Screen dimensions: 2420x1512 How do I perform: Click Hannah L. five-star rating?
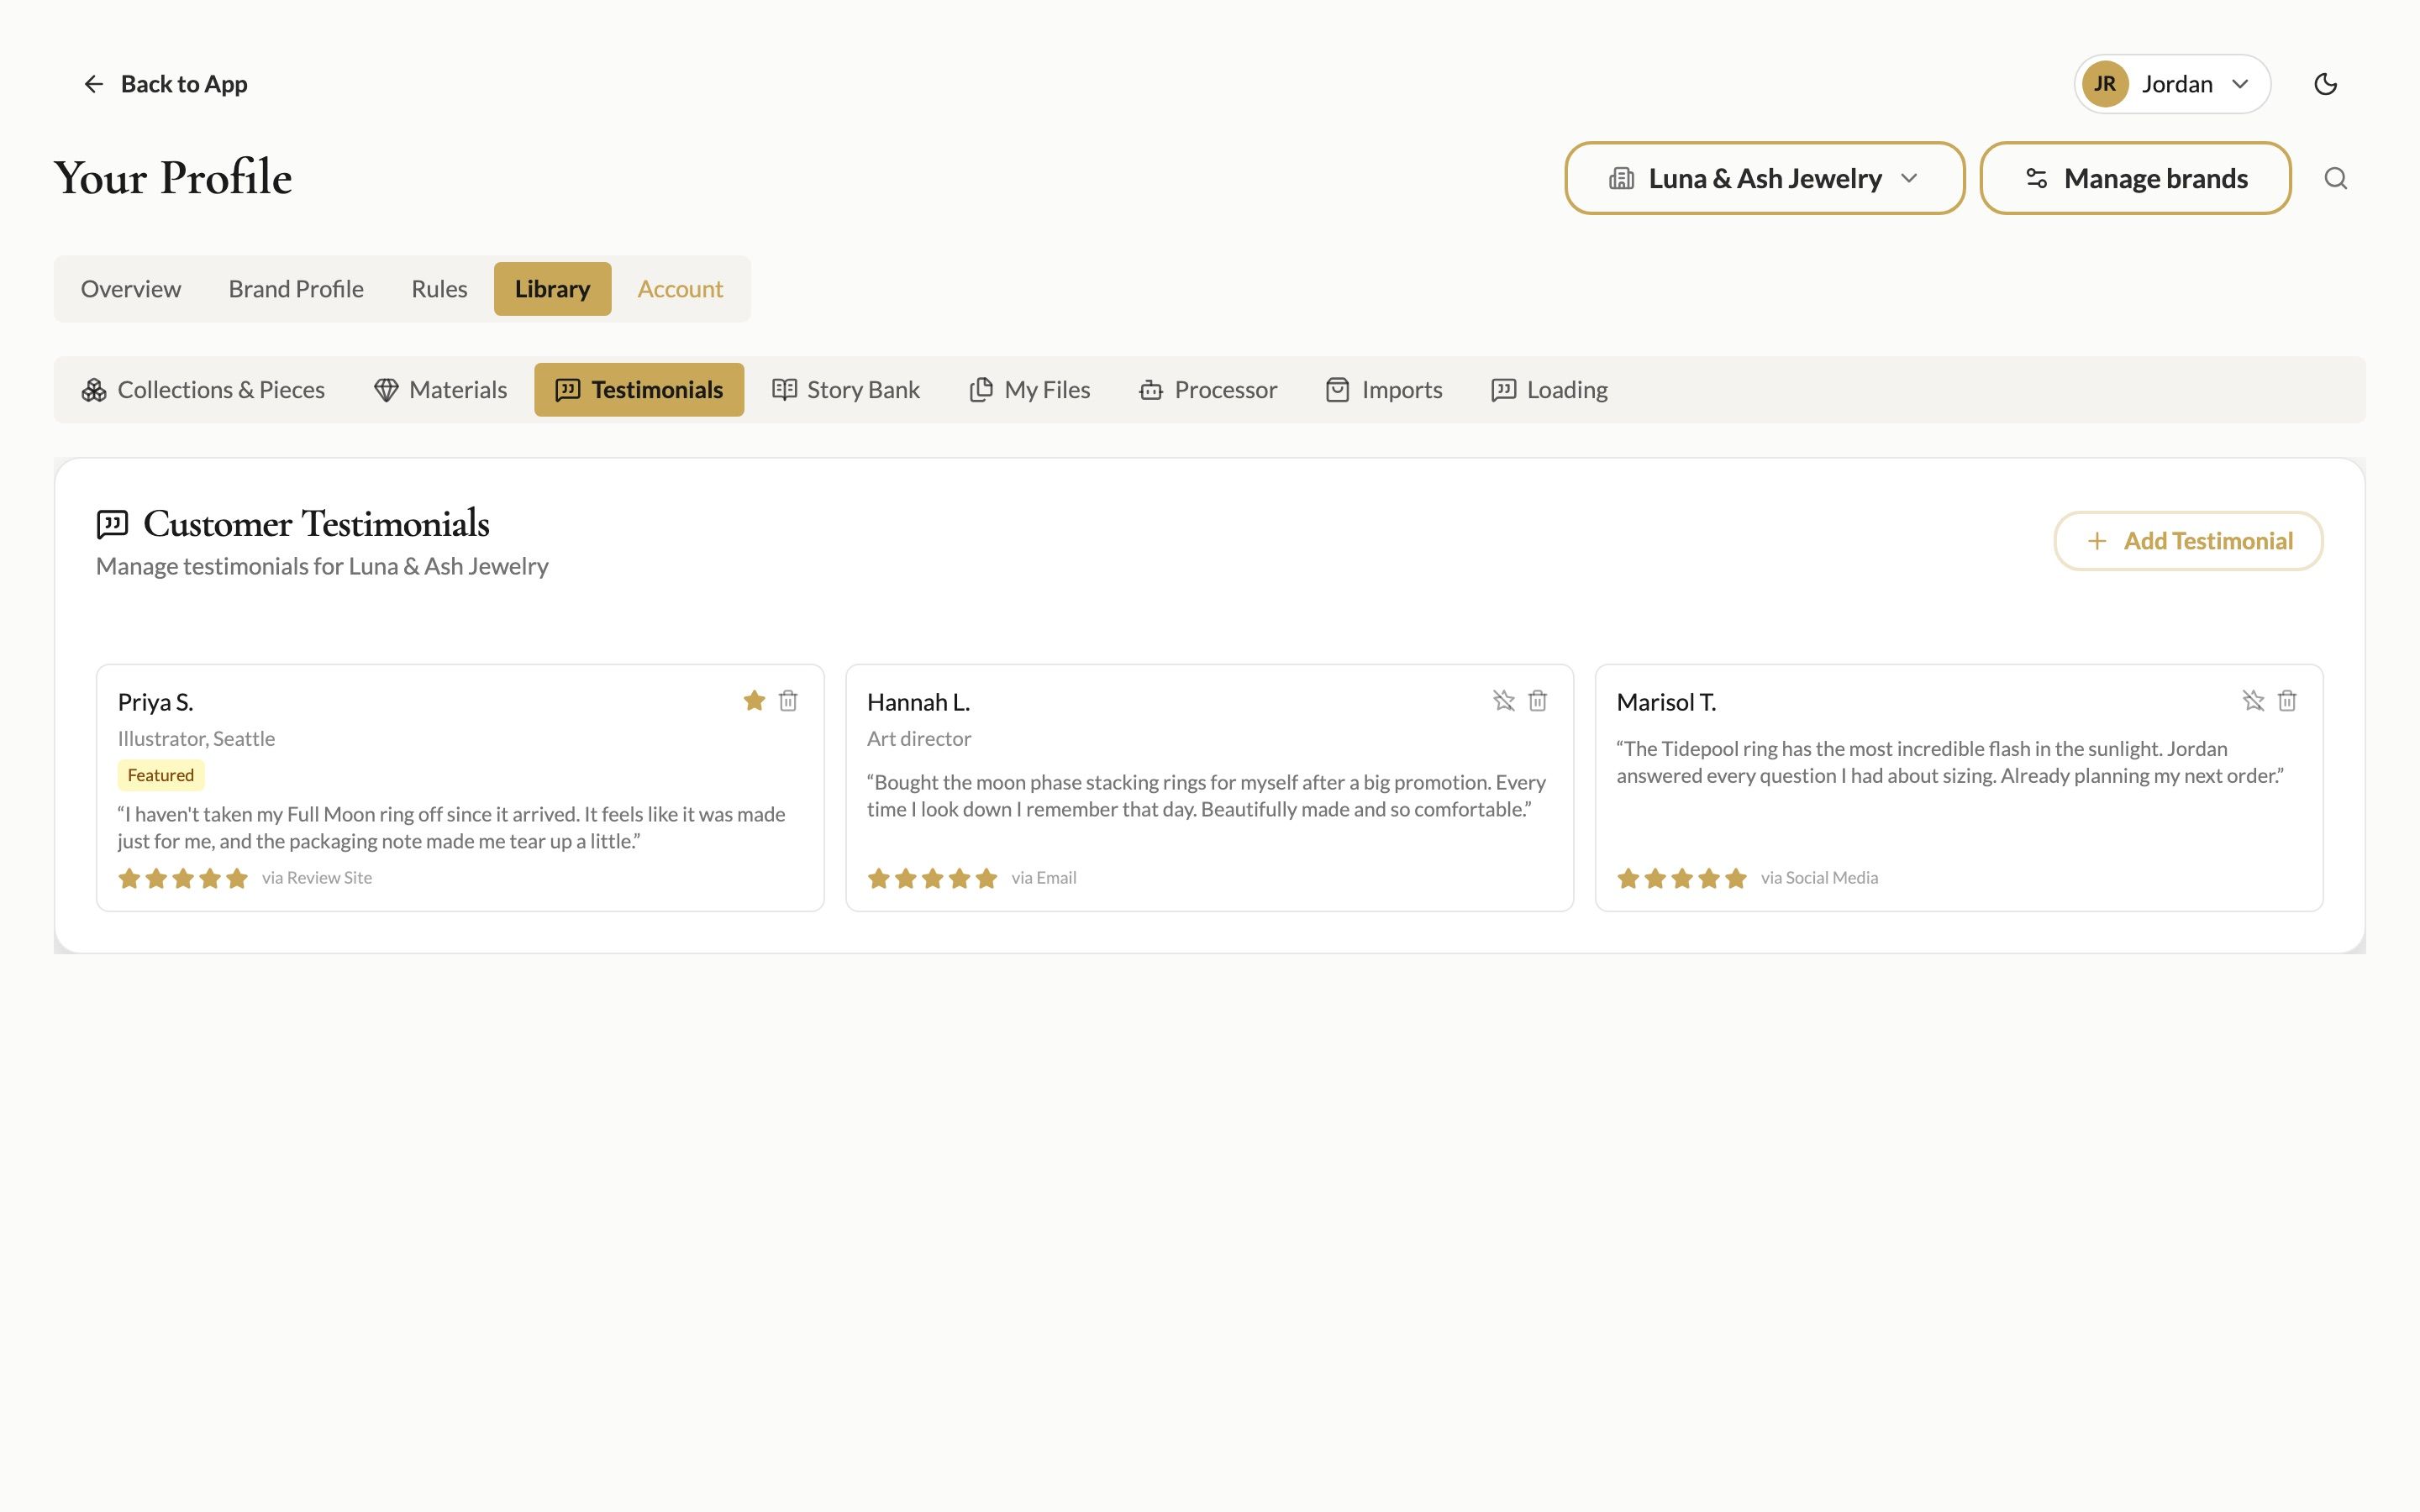click(x=932, y=879)
